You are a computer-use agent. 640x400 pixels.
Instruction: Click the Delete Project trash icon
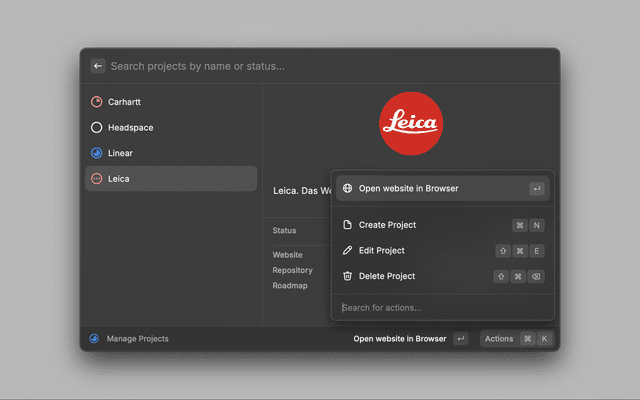tap(347, 276)
